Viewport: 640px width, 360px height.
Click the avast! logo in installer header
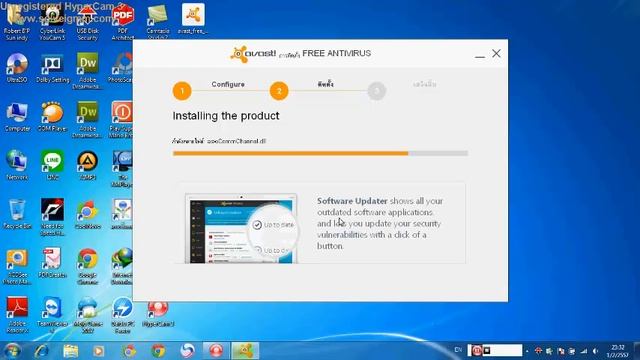tap(253, 54)
